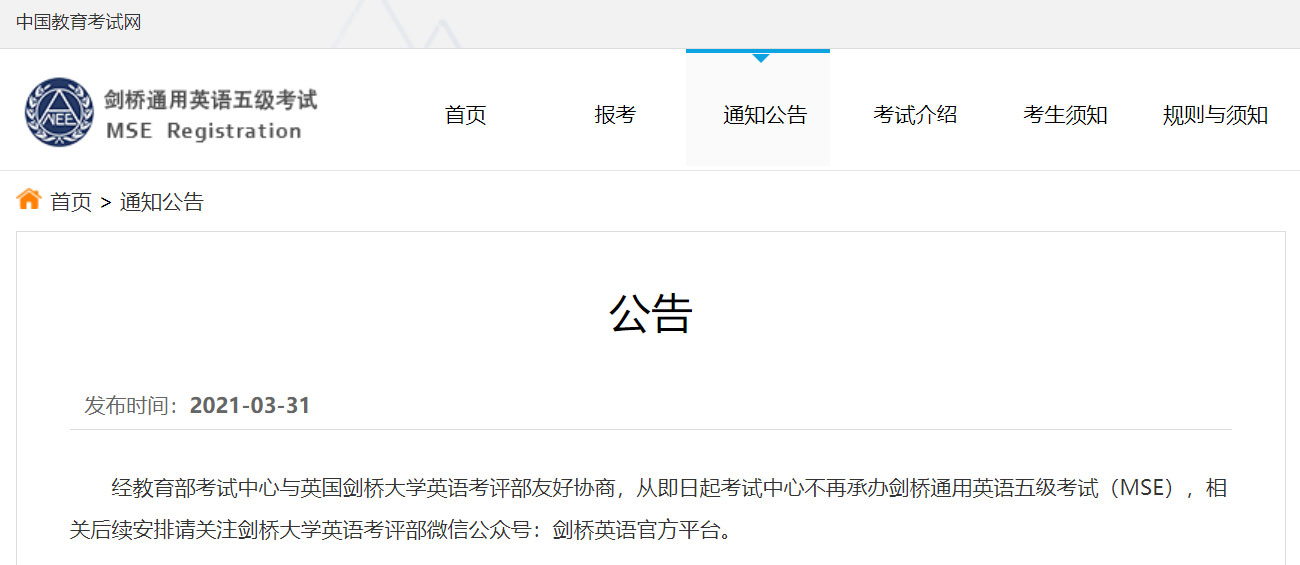Open the 报考 navigation tab
Screen dimensions: 1300x565
[615, 115]
